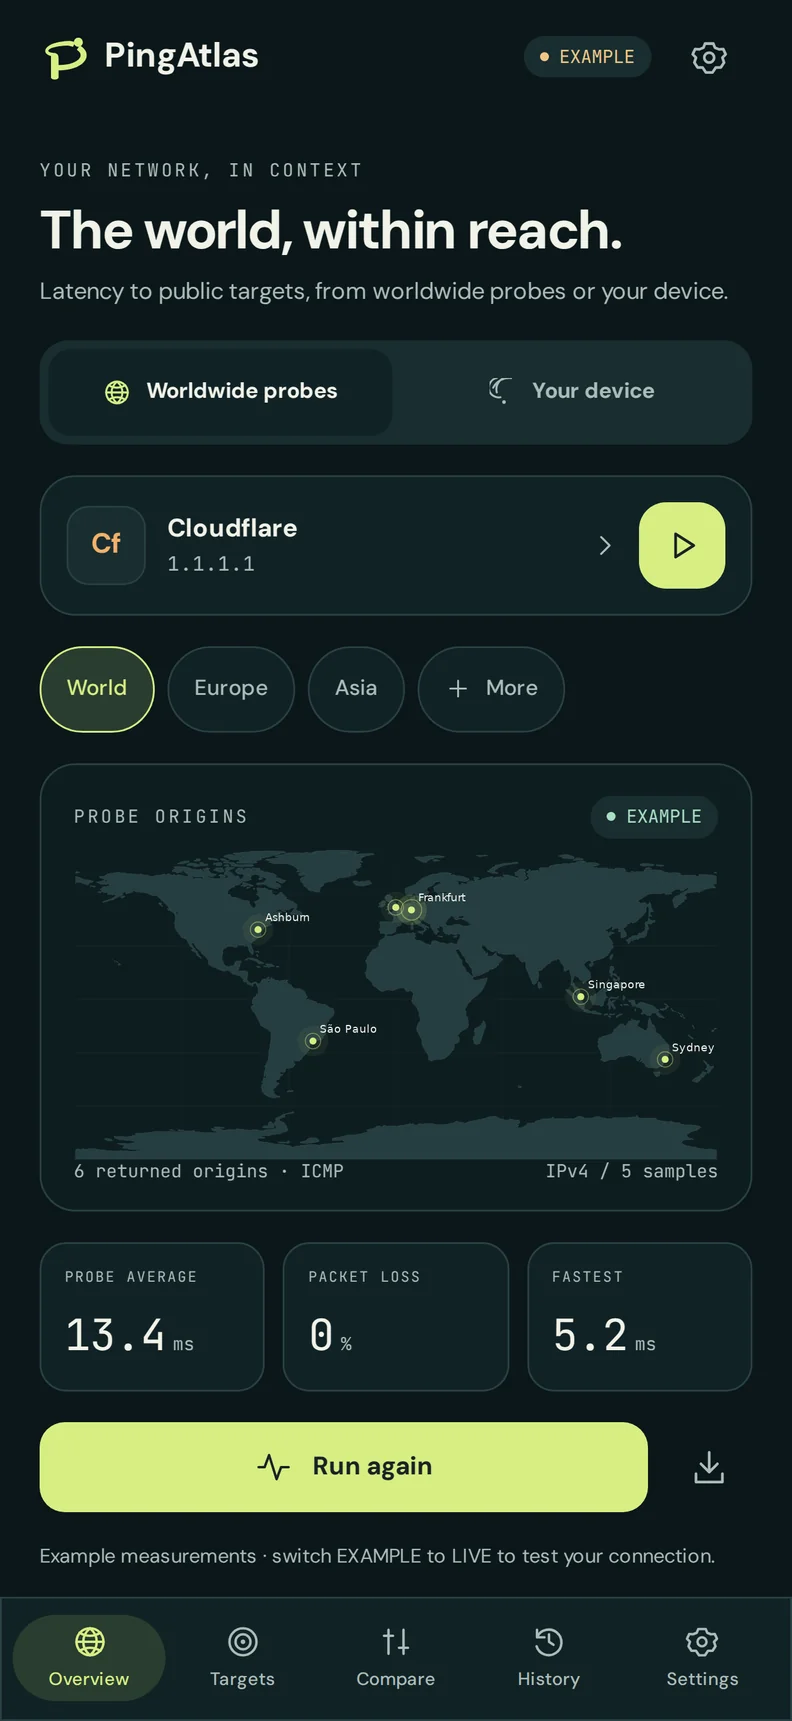Toggle the EXAMPLE mode pill in header
Viewport: 792px width, 1721px height.
tap(587, 57)
